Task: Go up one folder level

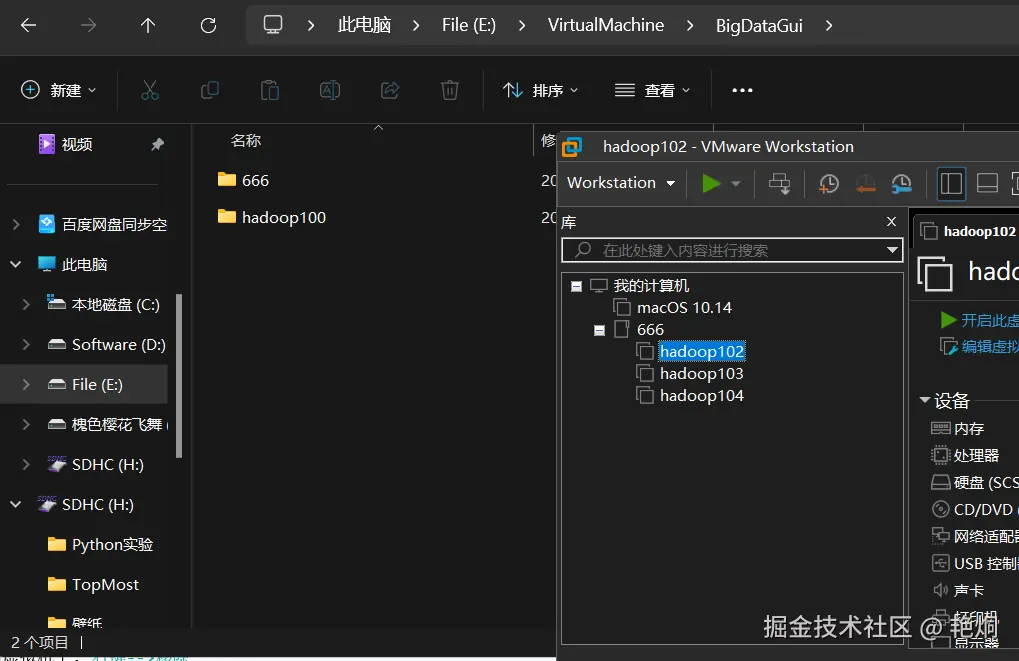Action: pyautogui.click(x=148, y=25)
